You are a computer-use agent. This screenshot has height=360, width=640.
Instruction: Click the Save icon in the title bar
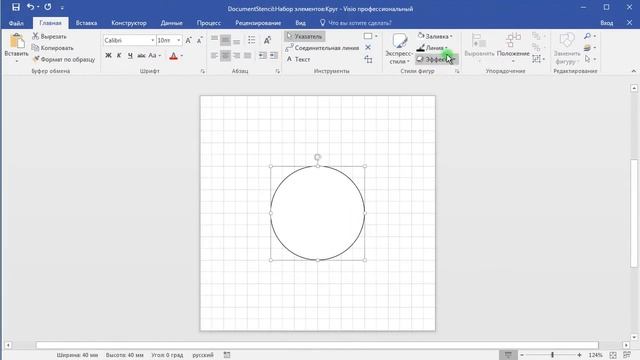[x=16, y=7]
